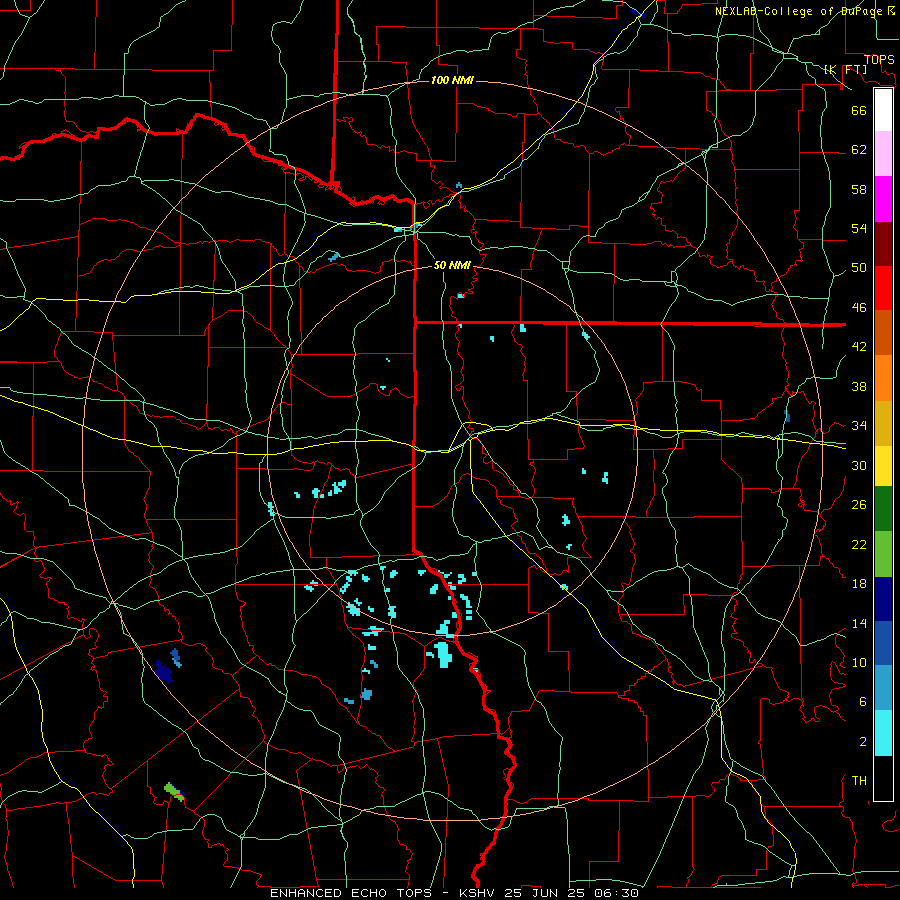Click the '38' legend value
The width and height of the screenshot is (900, 900).
point(859,386)
